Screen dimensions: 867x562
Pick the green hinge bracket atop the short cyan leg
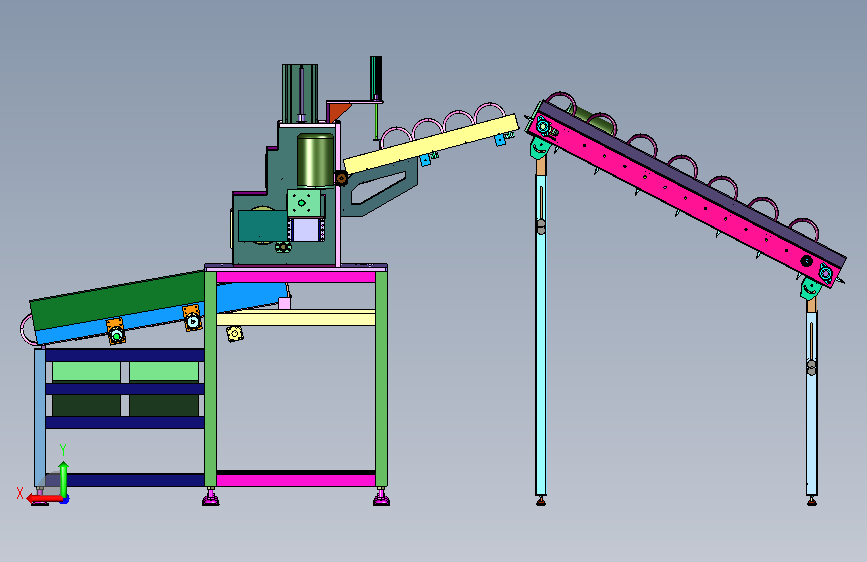[x=809, y=289]
